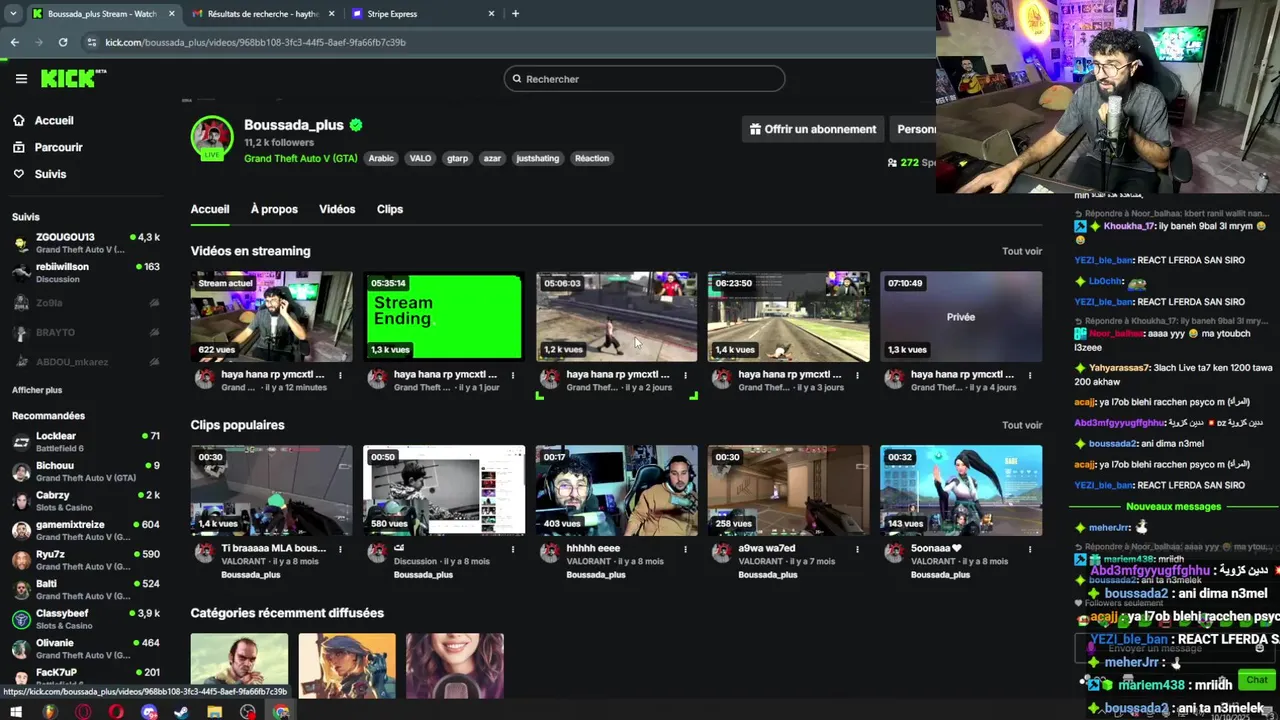Open options menu for Stream actuel video
1280x720 pixels.
pos(340,375)
